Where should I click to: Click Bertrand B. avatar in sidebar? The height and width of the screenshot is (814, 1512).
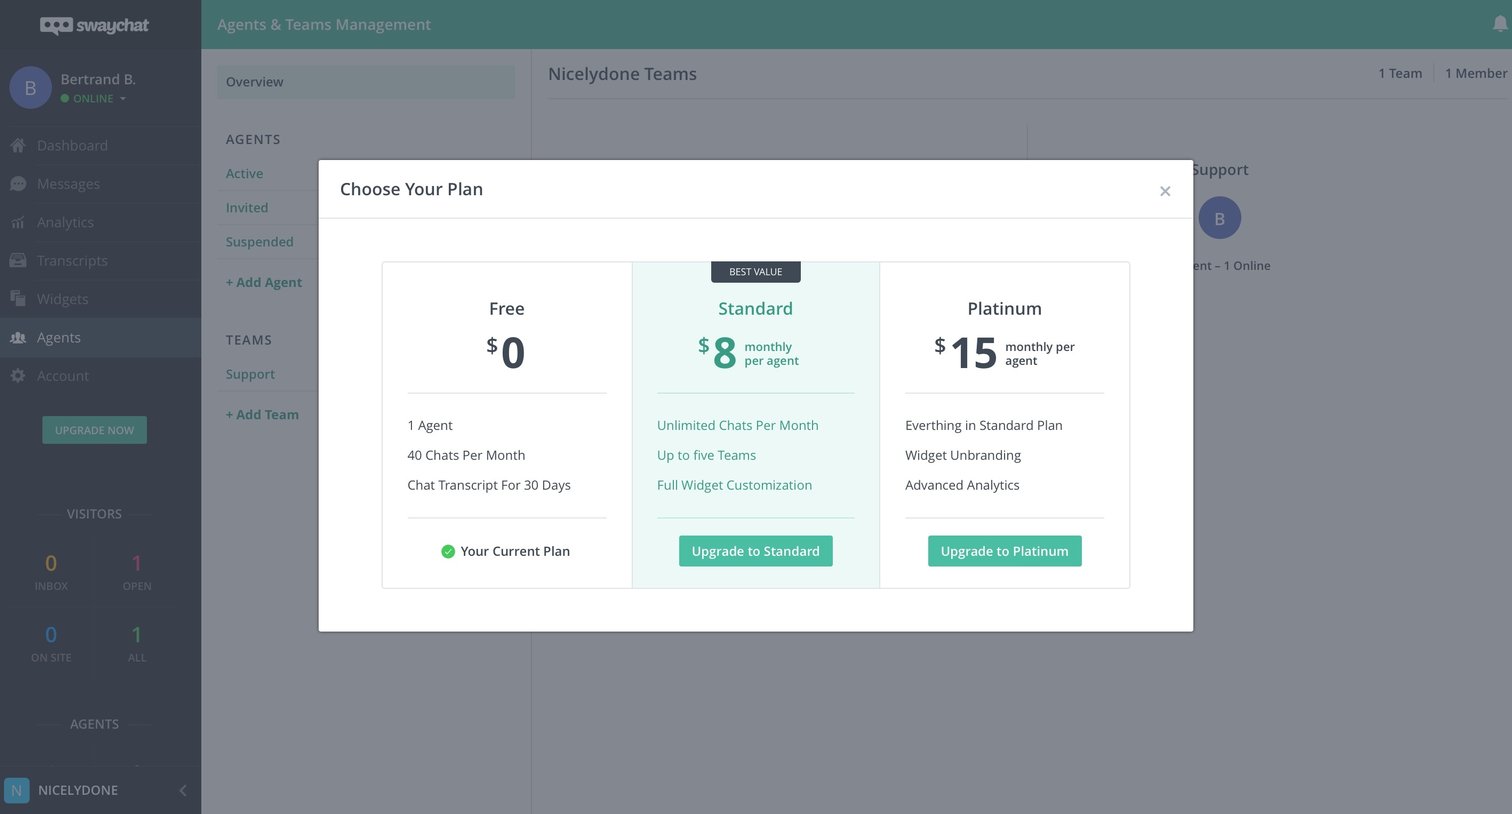(x=30, y=88)
